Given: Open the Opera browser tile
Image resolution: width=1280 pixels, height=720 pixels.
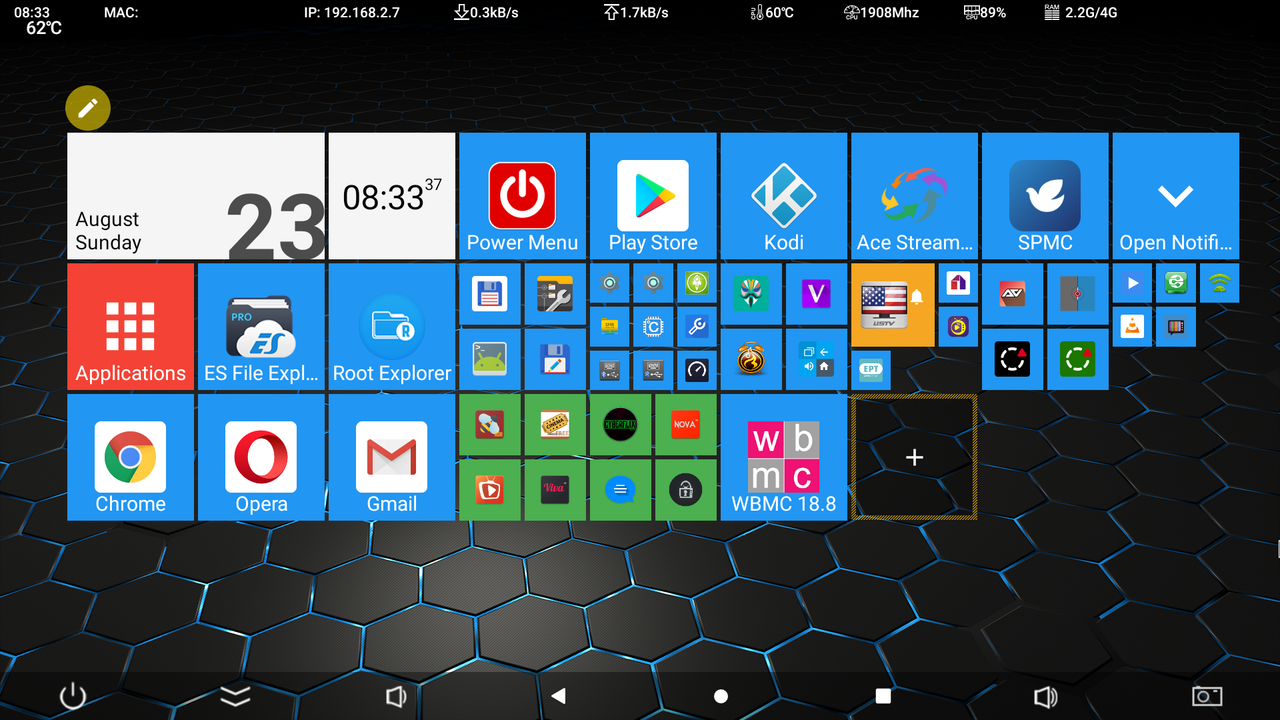Looking at the screenshot, I should click(x=261, y=457).
